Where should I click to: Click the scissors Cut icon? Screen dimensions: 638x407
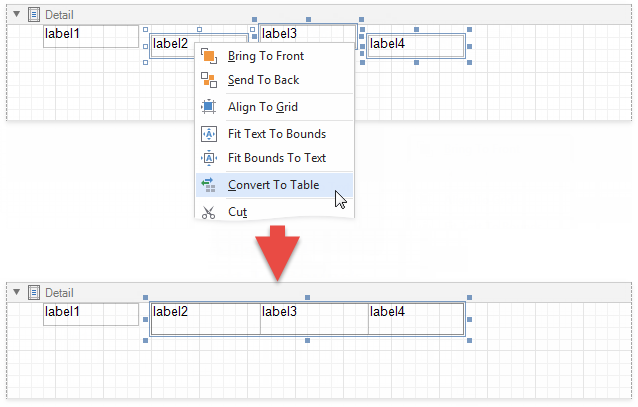[209, 212]
